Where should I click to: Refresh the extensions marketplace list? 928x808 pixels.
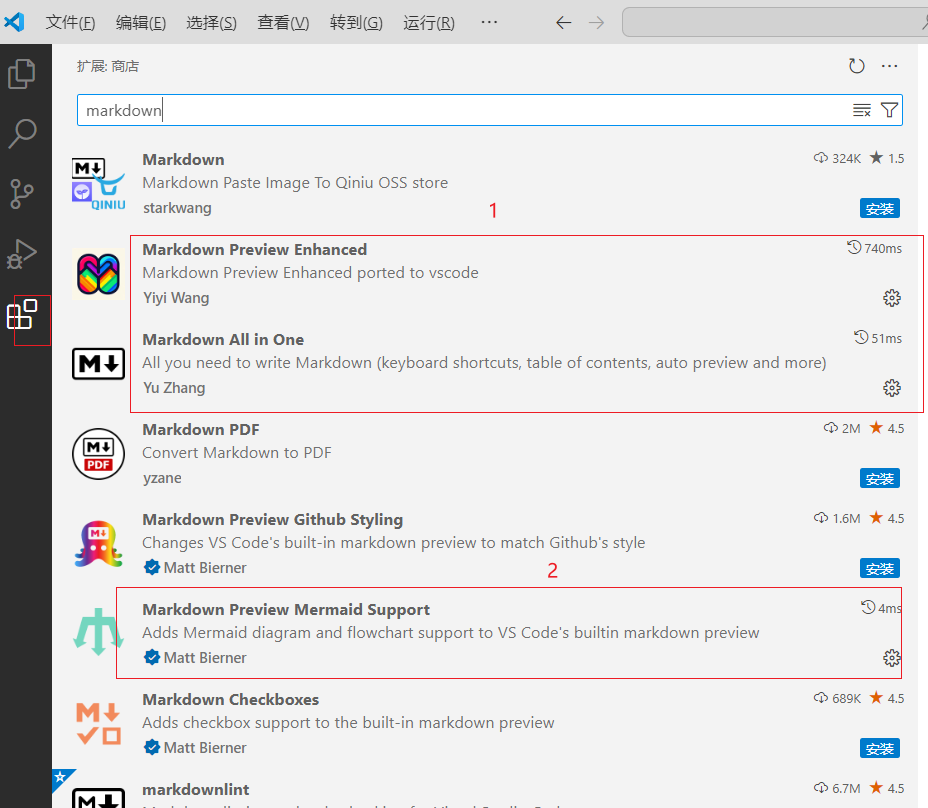856,65
